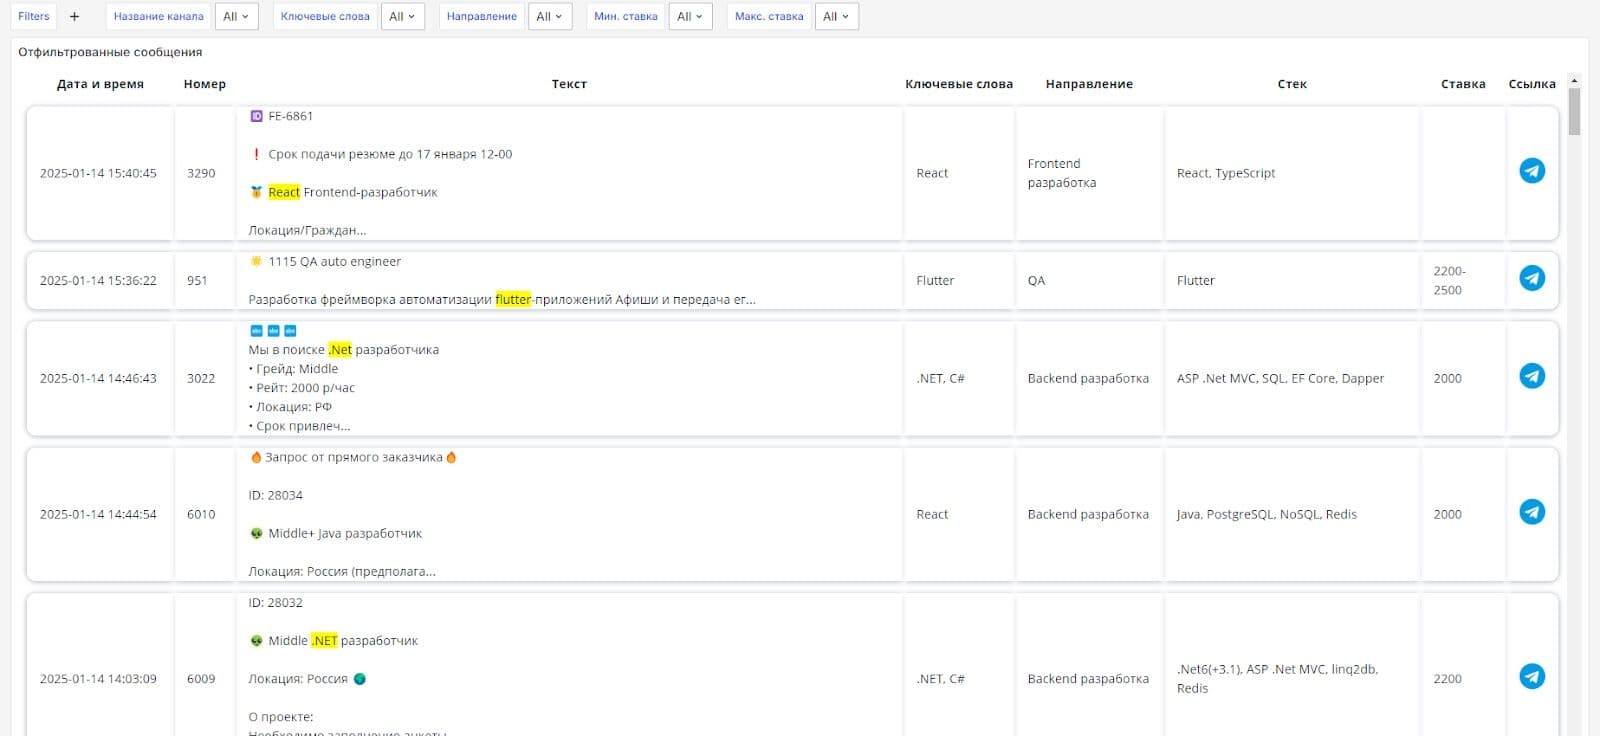The width and height of the screenshot is (1600, 736).
Task: Expand the Название канала All dropdown
Action: (236, 16)
